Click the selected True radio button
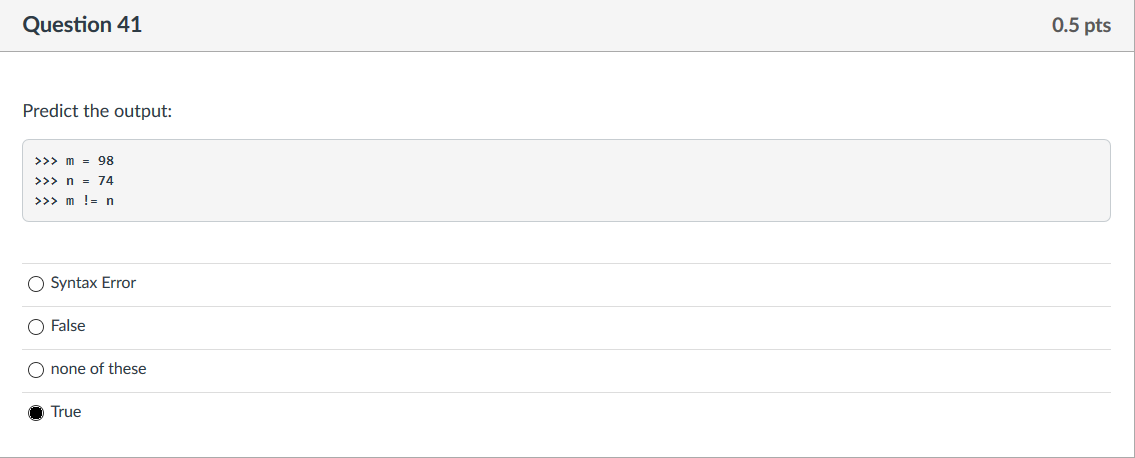Viewport: 1135px width, 458px height. click(x=35, y=412)
